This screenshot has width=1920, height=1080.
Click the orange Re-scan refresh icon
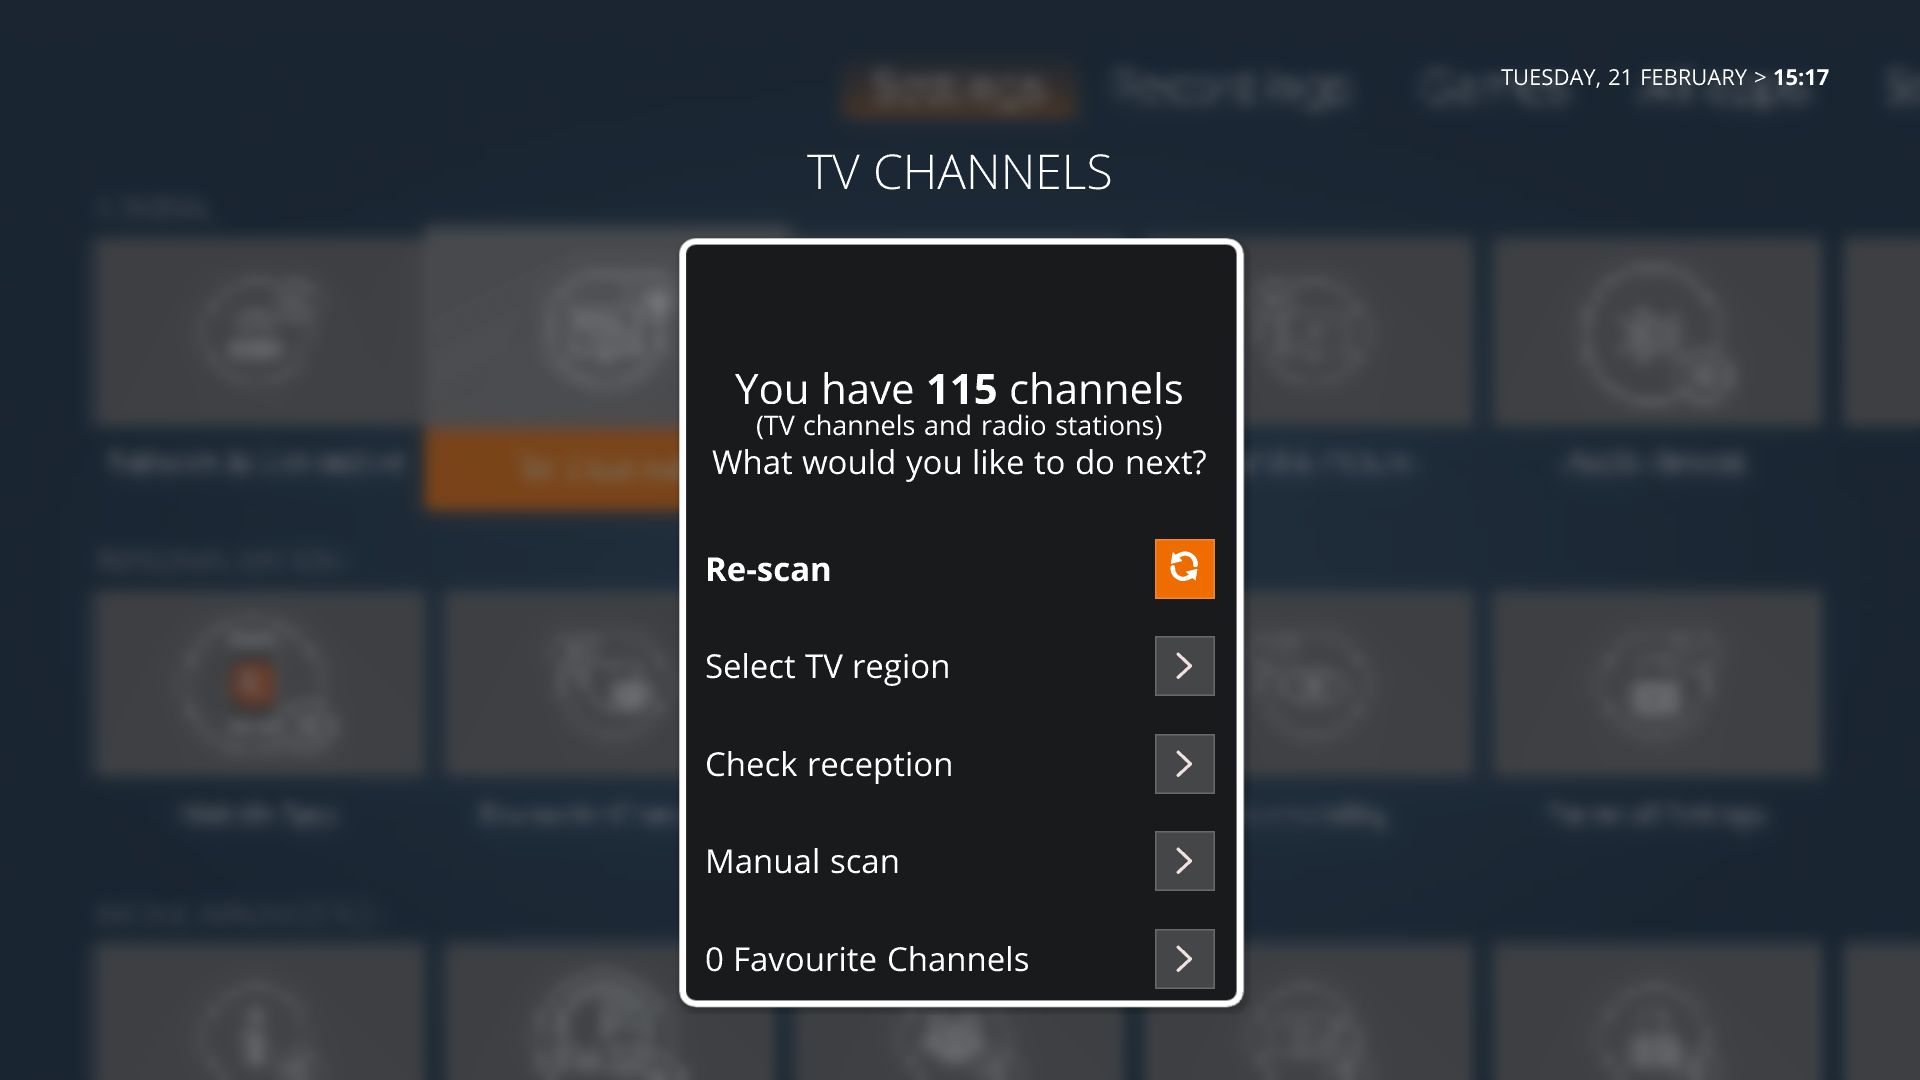click(x=1184, y=569)
